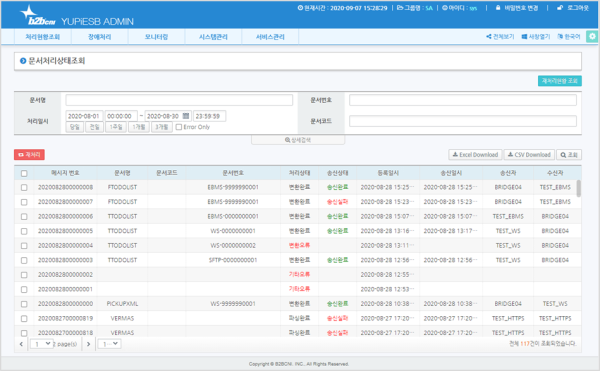
Task: Open the 시스템관리 menu
Action: tap(213, 37)
